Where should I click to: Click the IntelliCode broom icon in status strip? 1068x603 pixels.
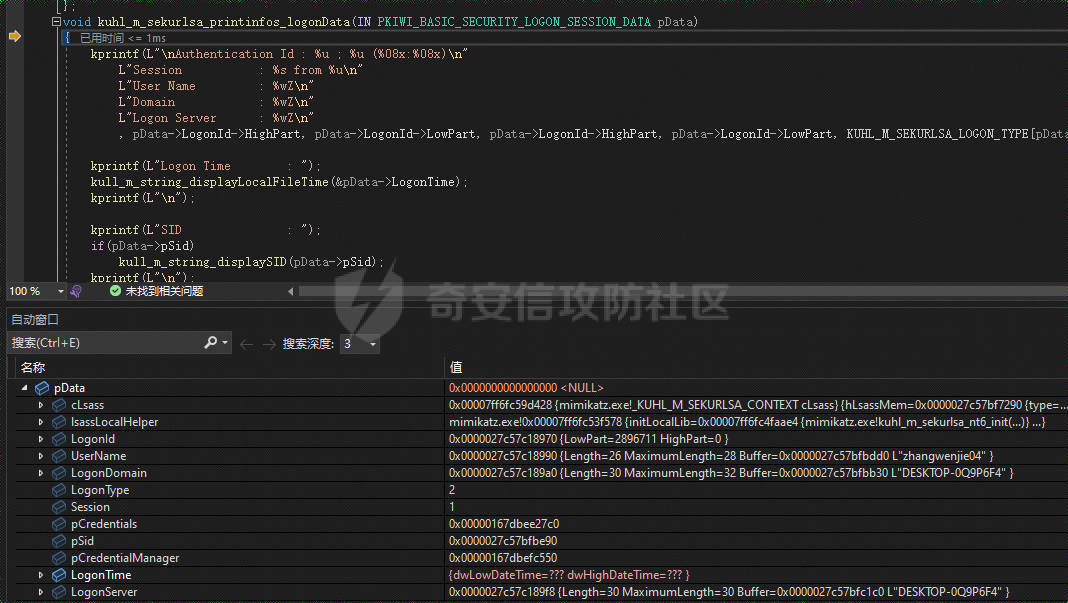(x=76, y=292)
